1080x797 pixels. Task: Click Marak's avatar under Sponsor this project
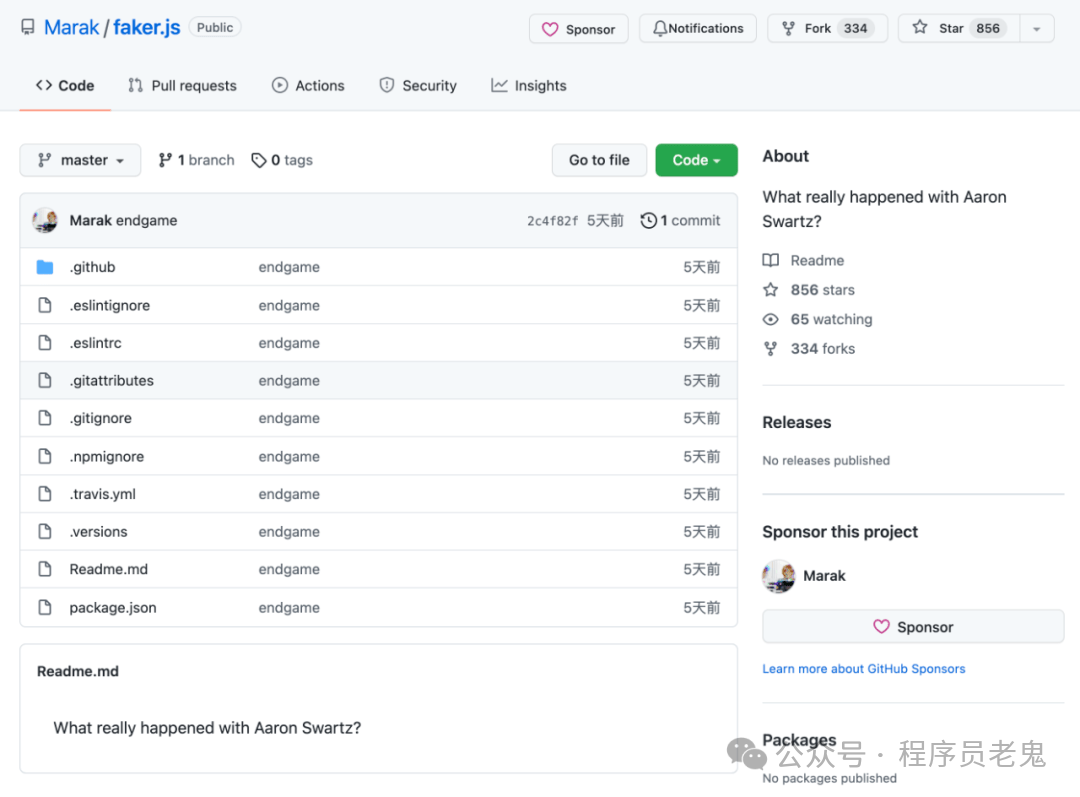(778, 576)
